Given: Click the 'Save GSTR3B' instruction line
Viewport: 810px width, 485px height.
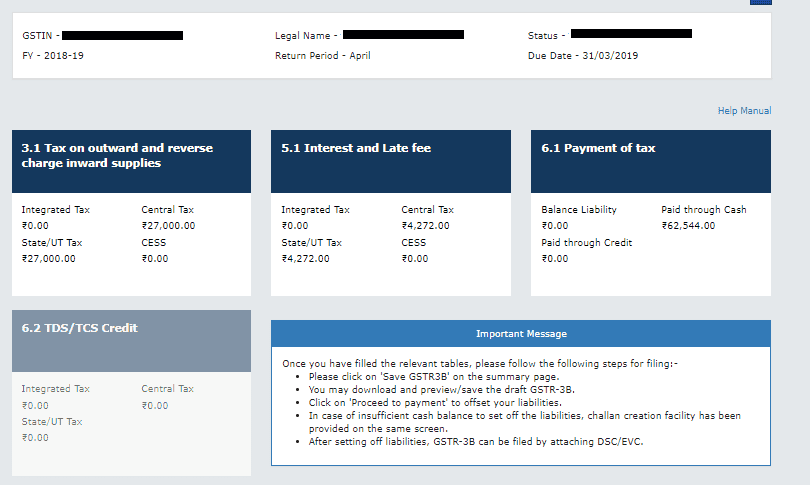Looking at the screenshot, I should (x=434, y=377).
